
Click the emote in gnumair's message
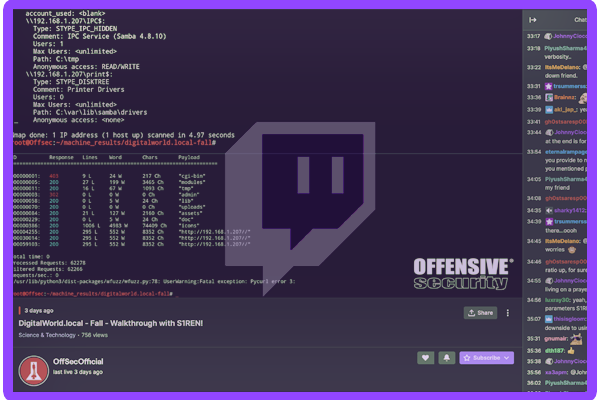(576, 338)
